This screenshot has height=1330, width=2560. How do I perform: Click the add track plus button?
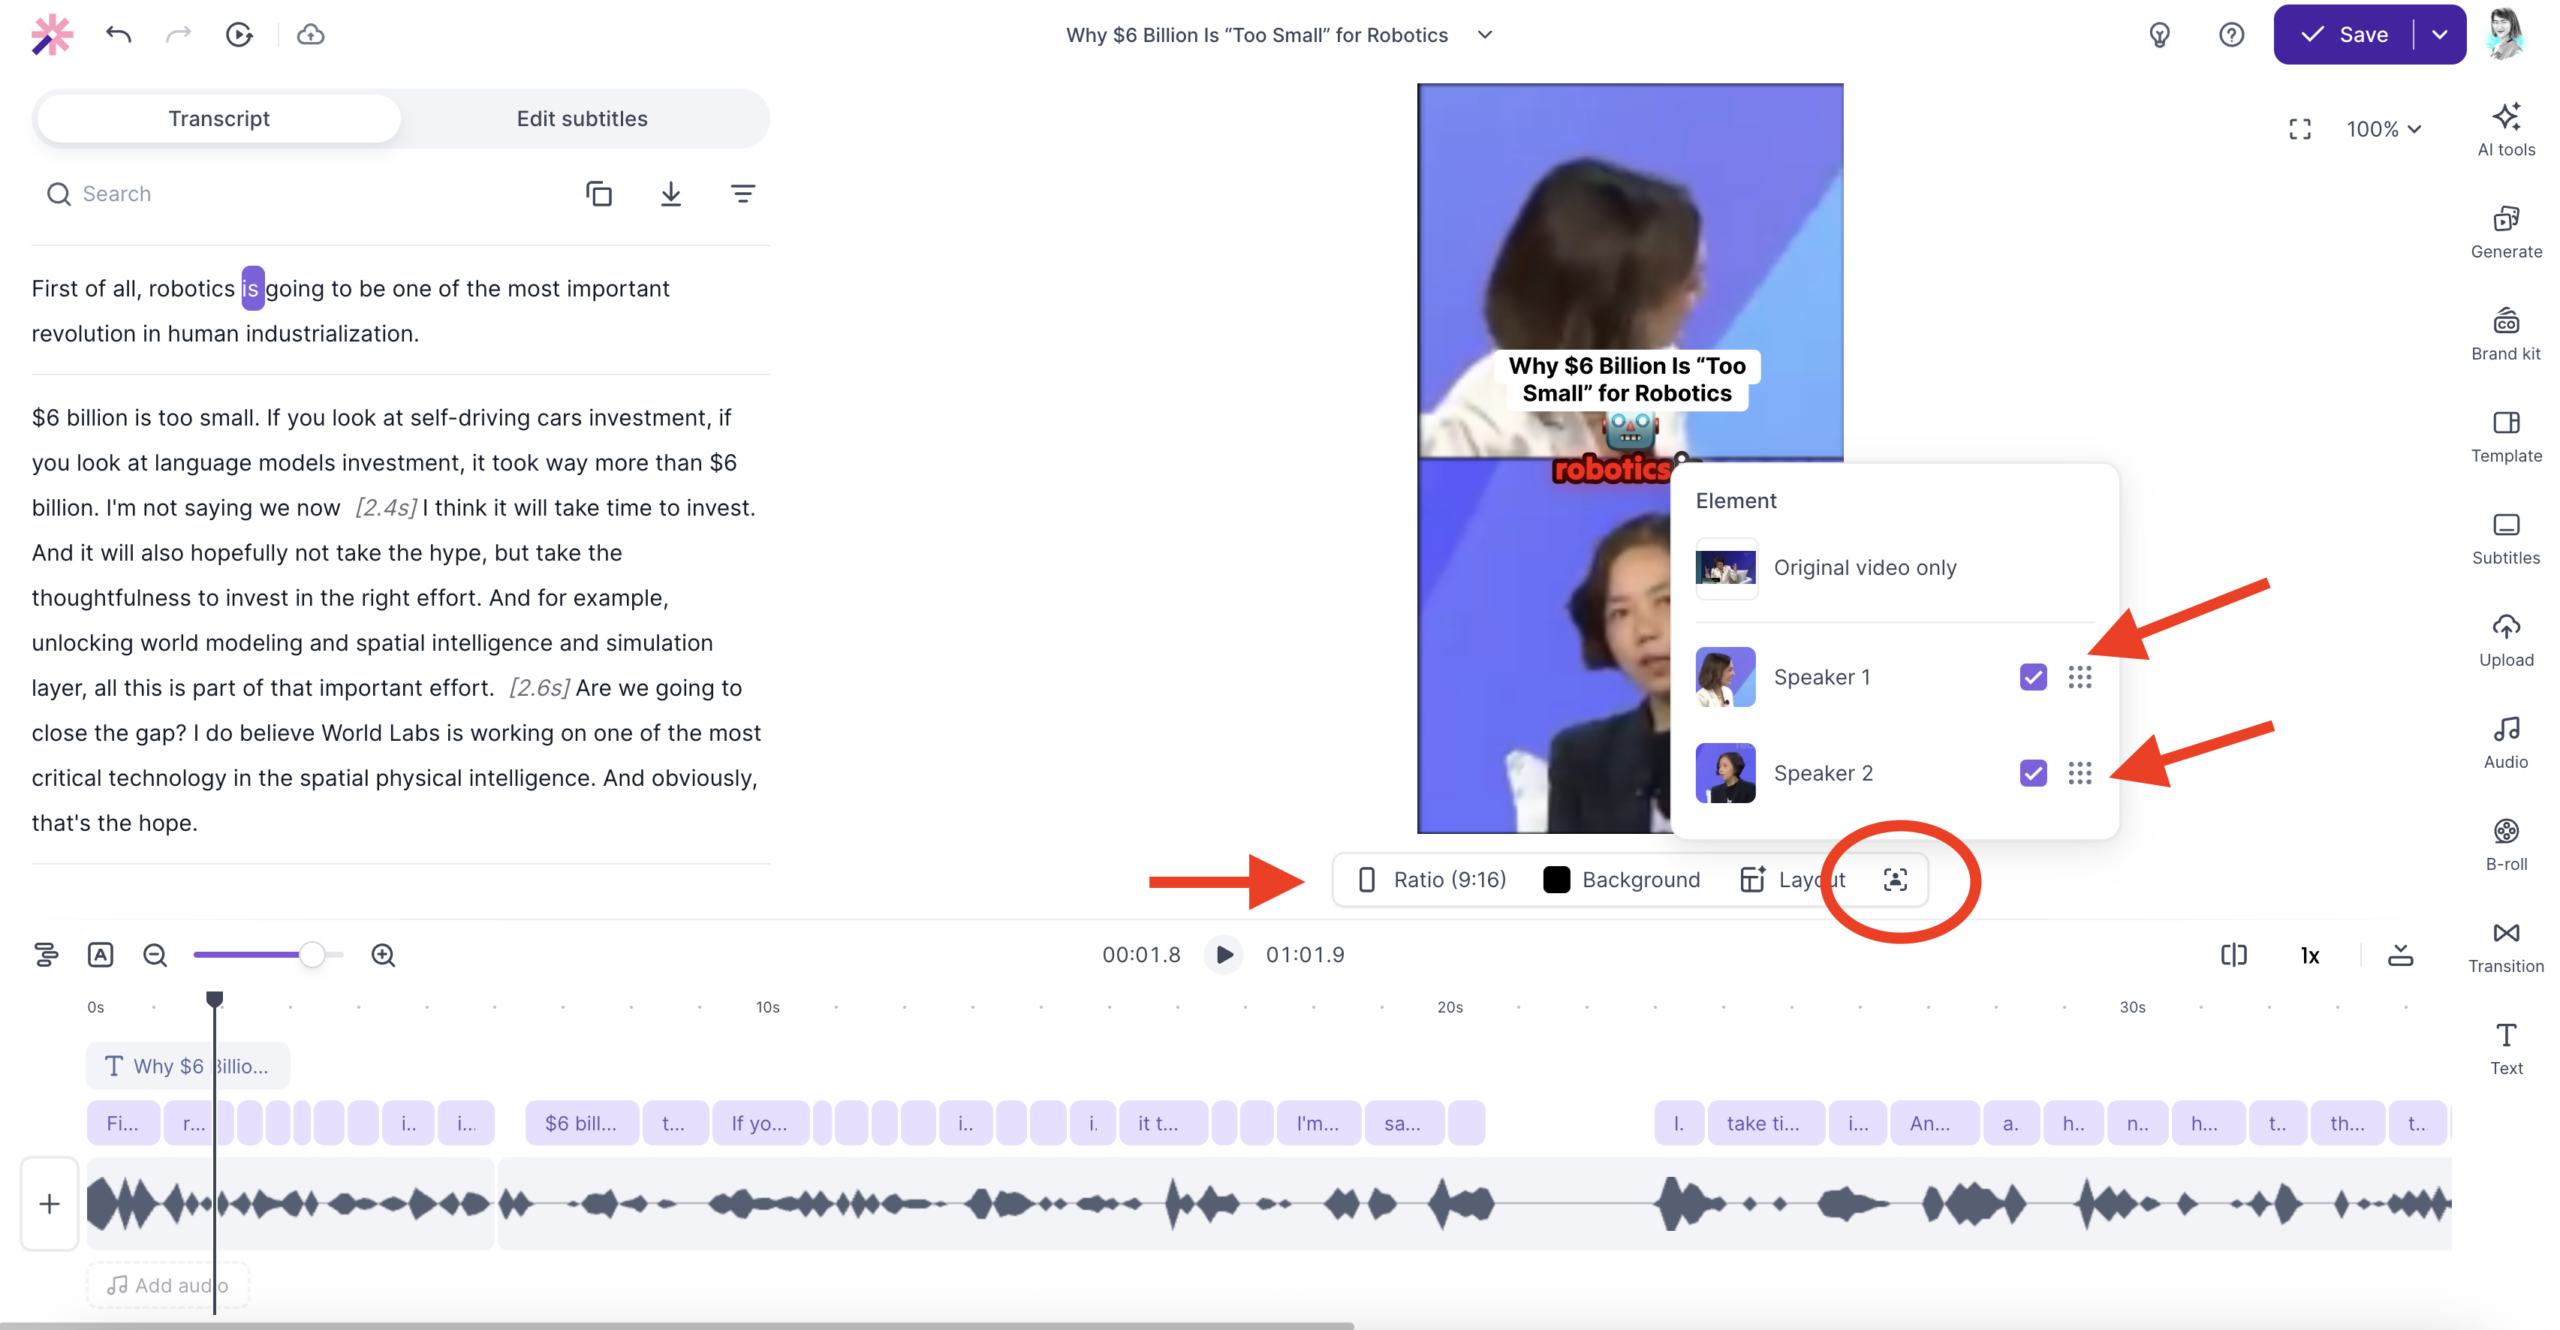click(x=49, y=1203)
